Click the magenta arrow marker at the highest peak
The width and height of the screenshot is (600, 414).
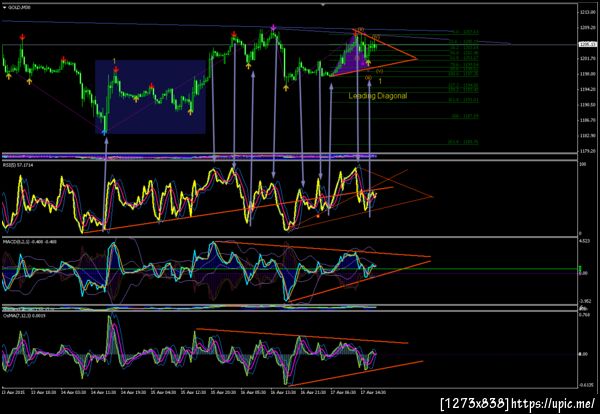(273, 28)
